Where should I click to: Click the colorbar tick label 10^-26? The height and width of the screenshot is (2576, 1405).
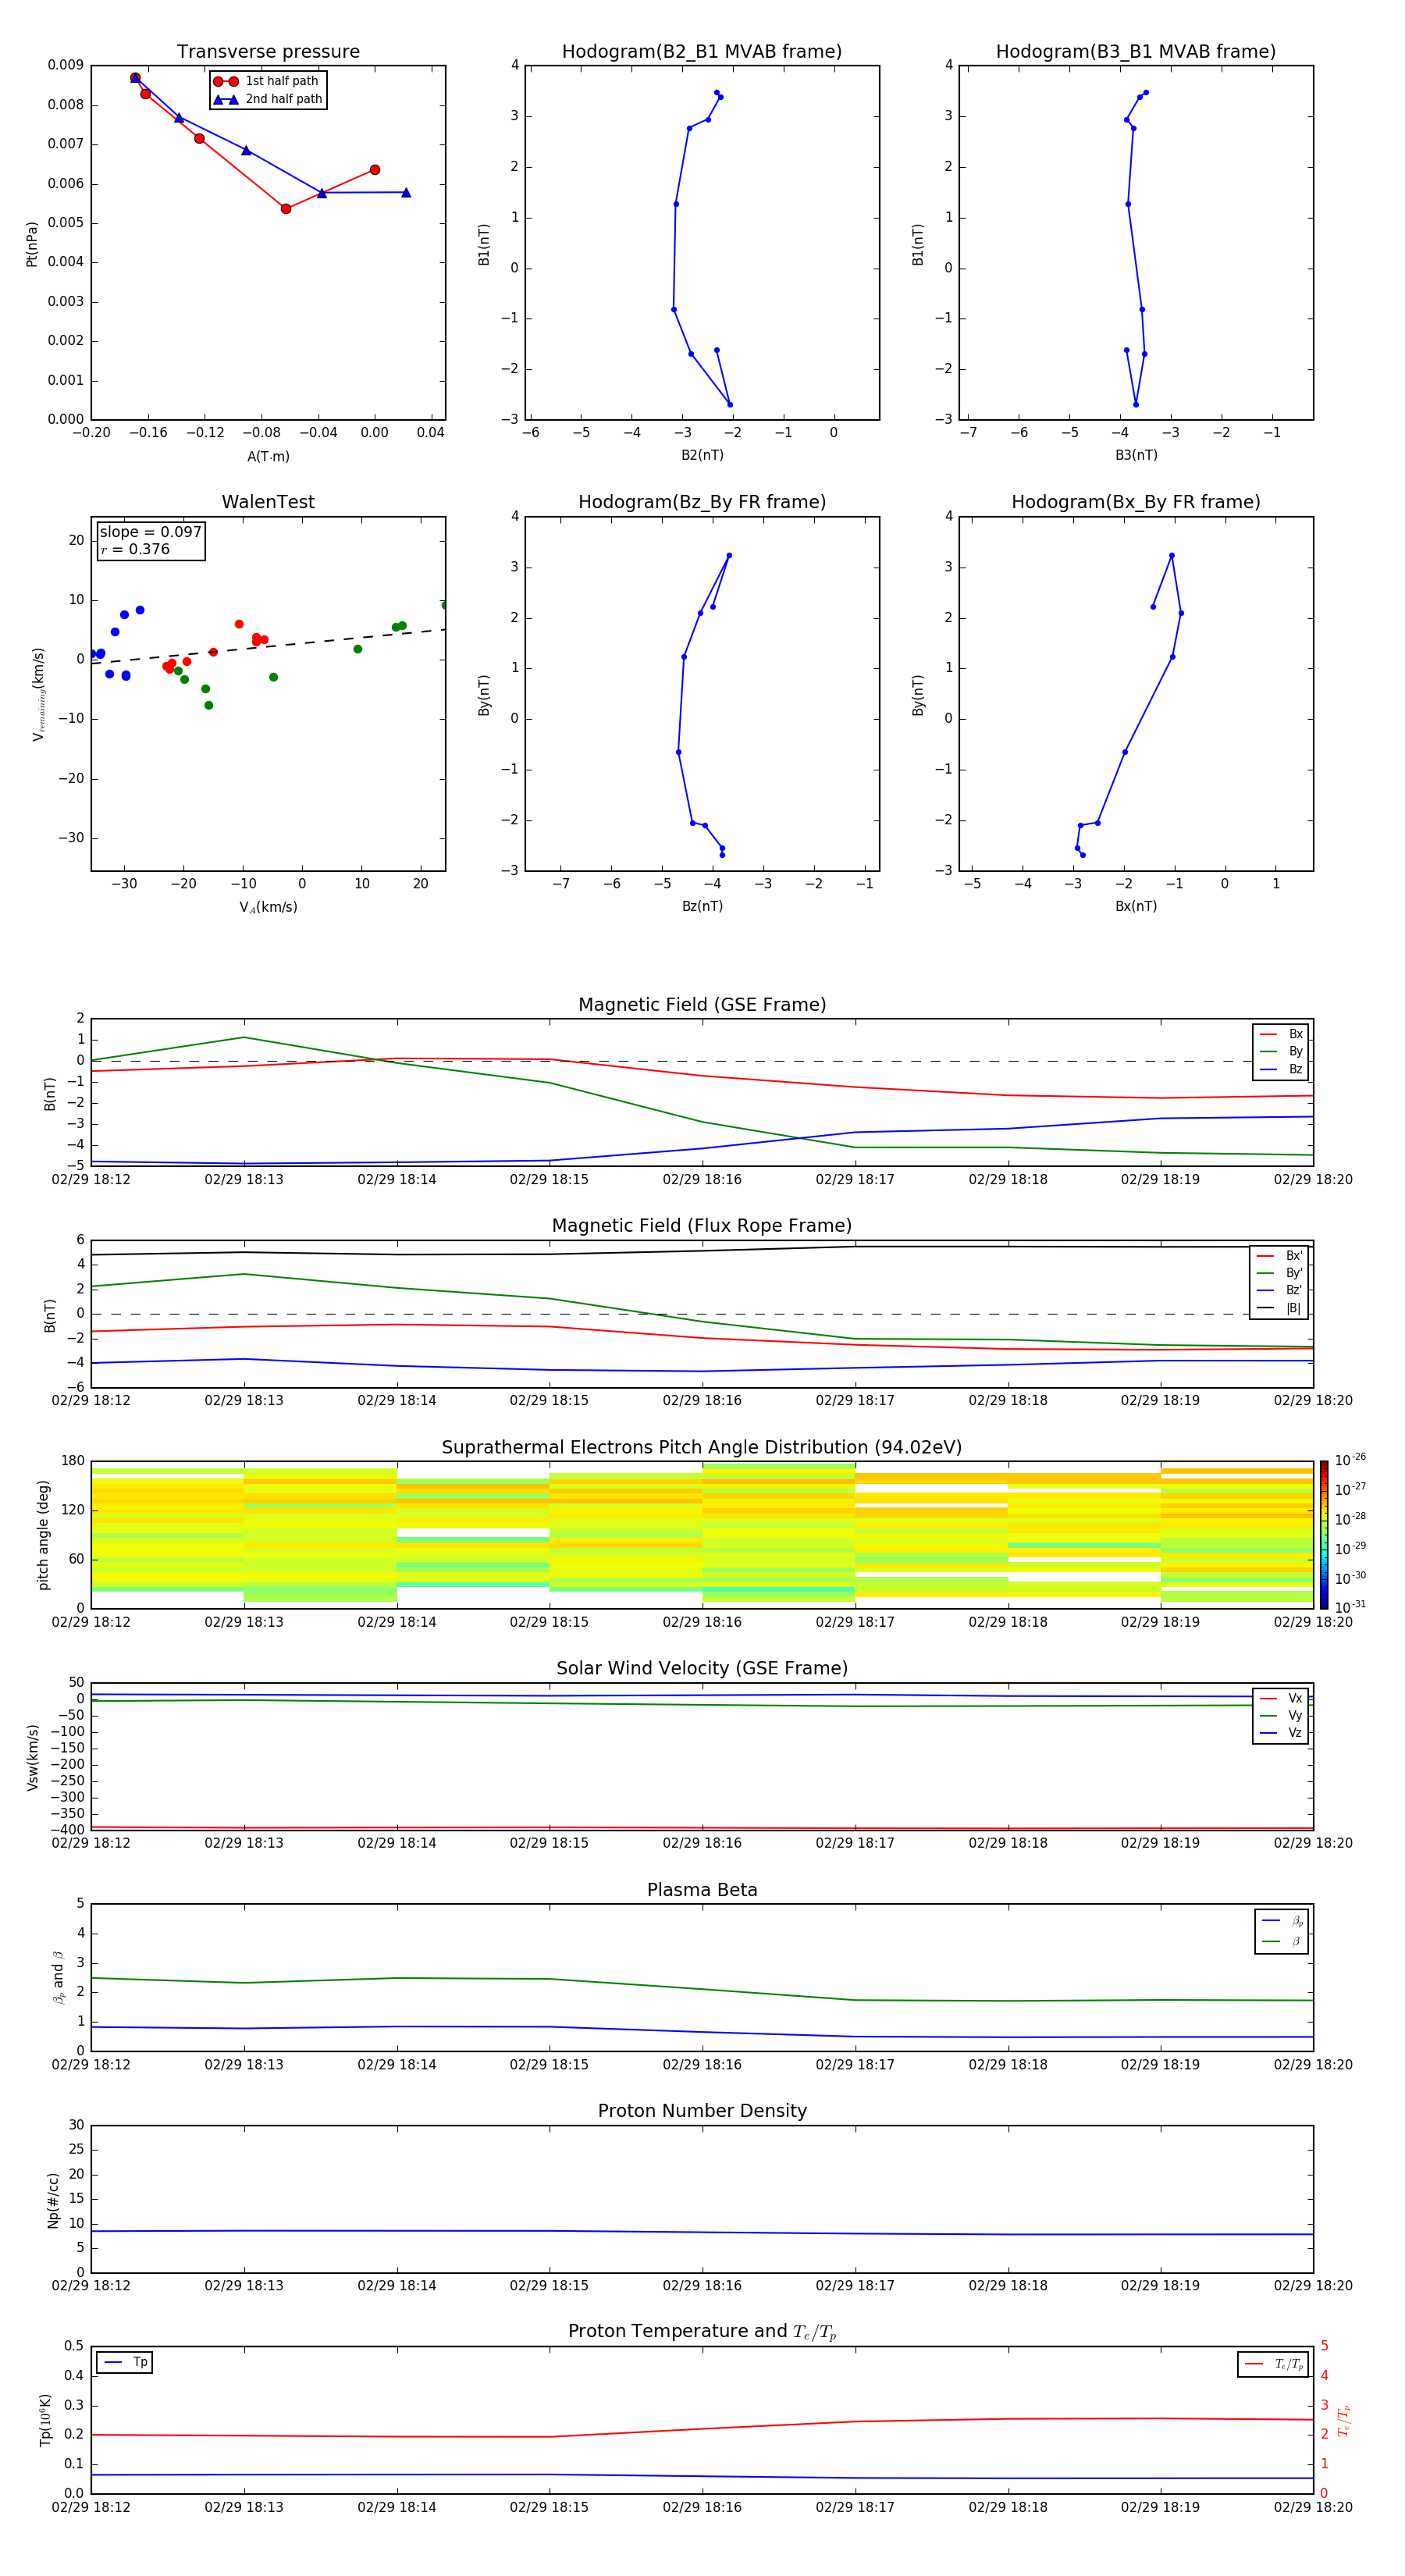1350,1460
